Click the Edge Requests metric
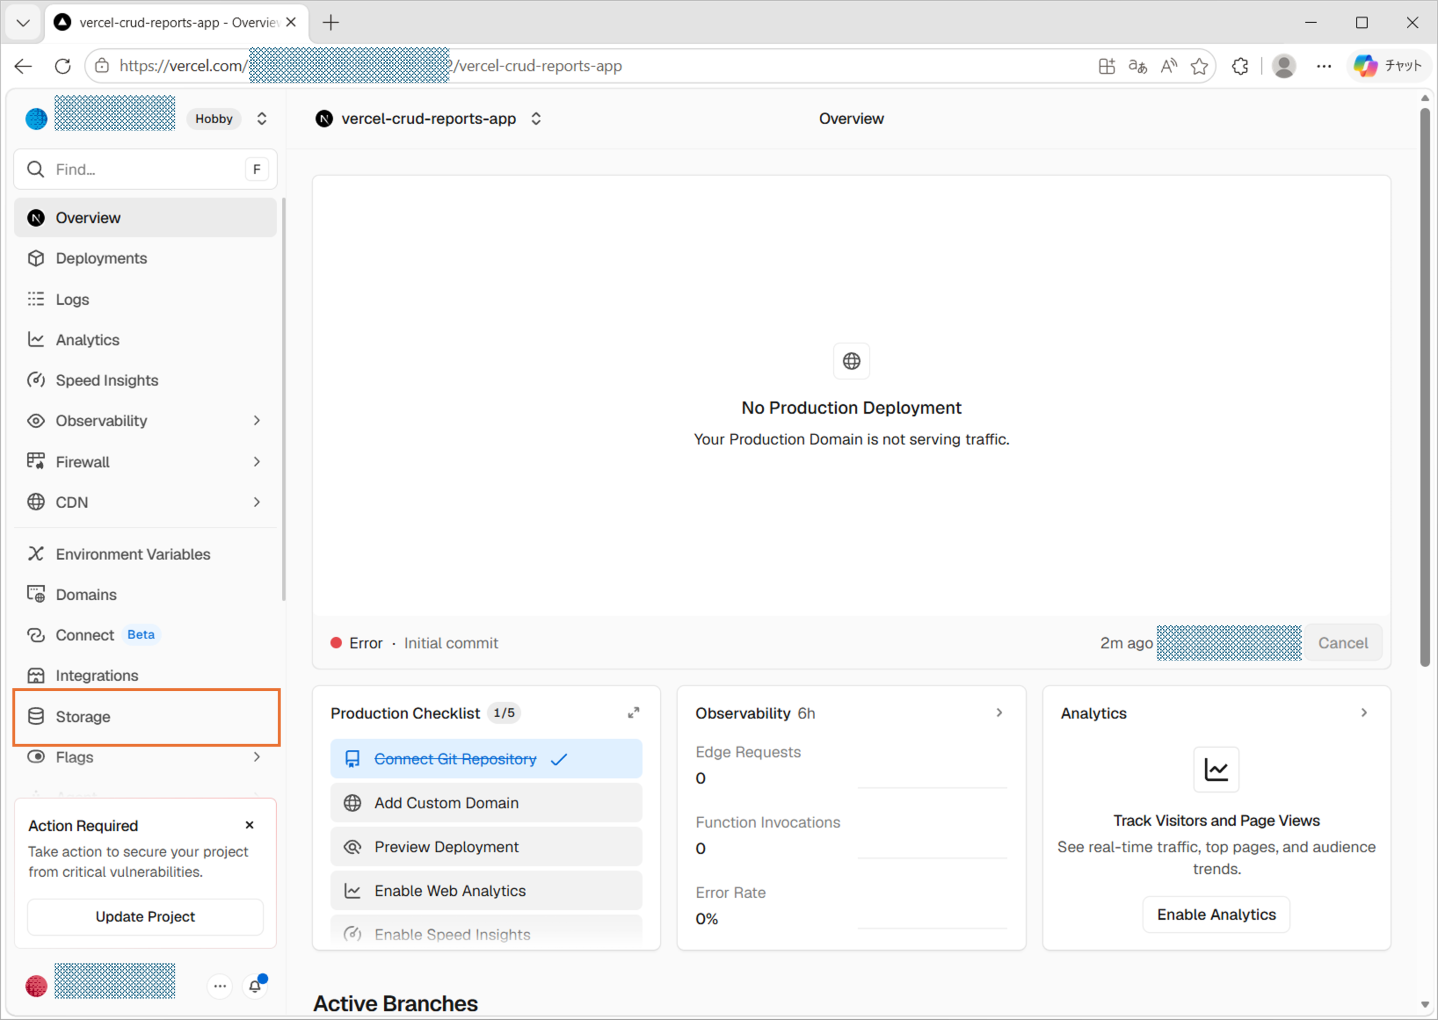This screenshot has height=1020, width=1438. coord(851,766)
